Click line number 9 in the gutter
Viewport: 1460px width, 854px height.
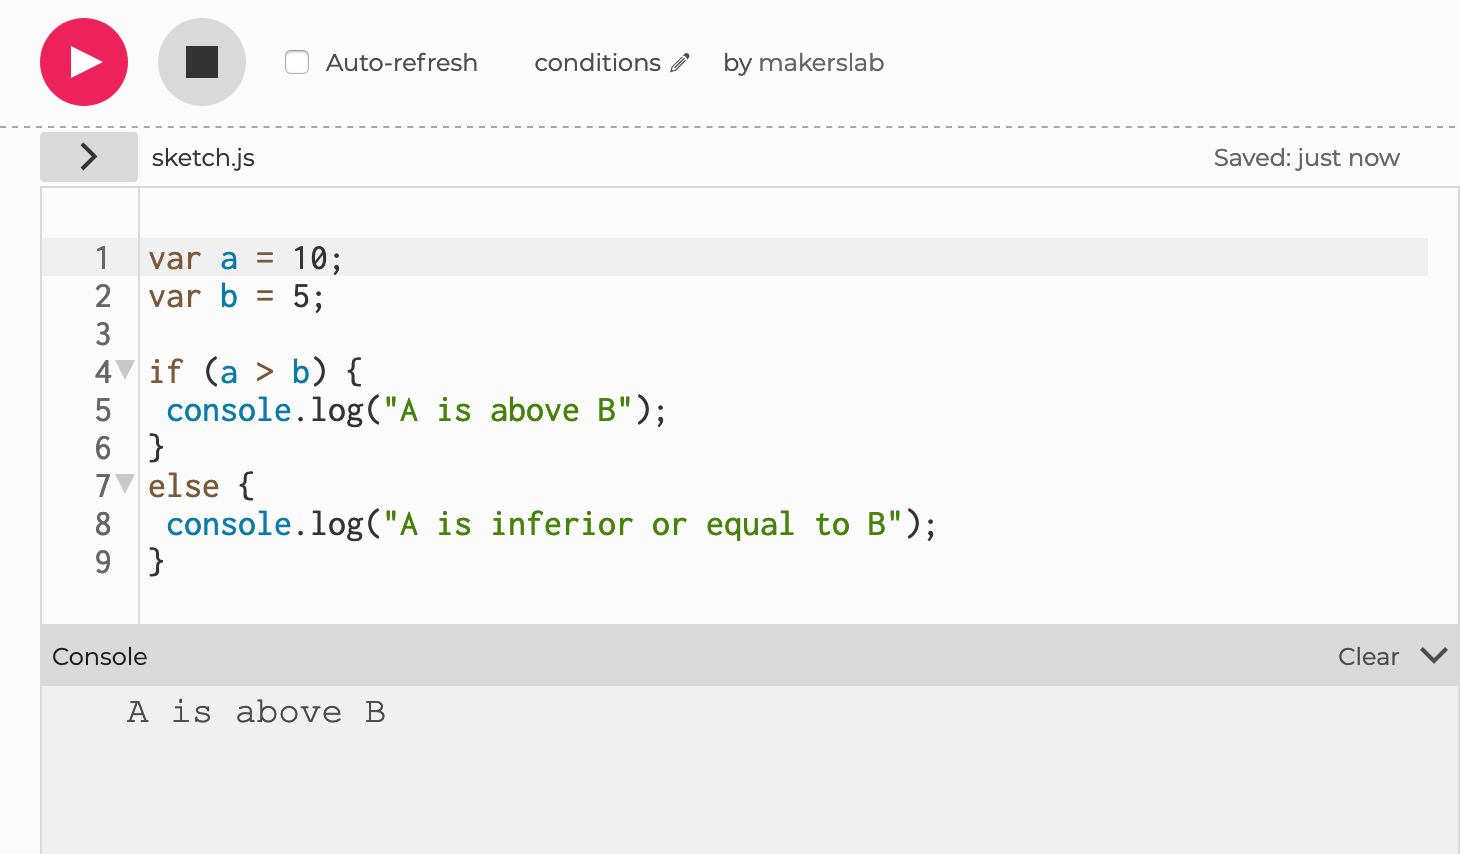click(x=103, y=562)
